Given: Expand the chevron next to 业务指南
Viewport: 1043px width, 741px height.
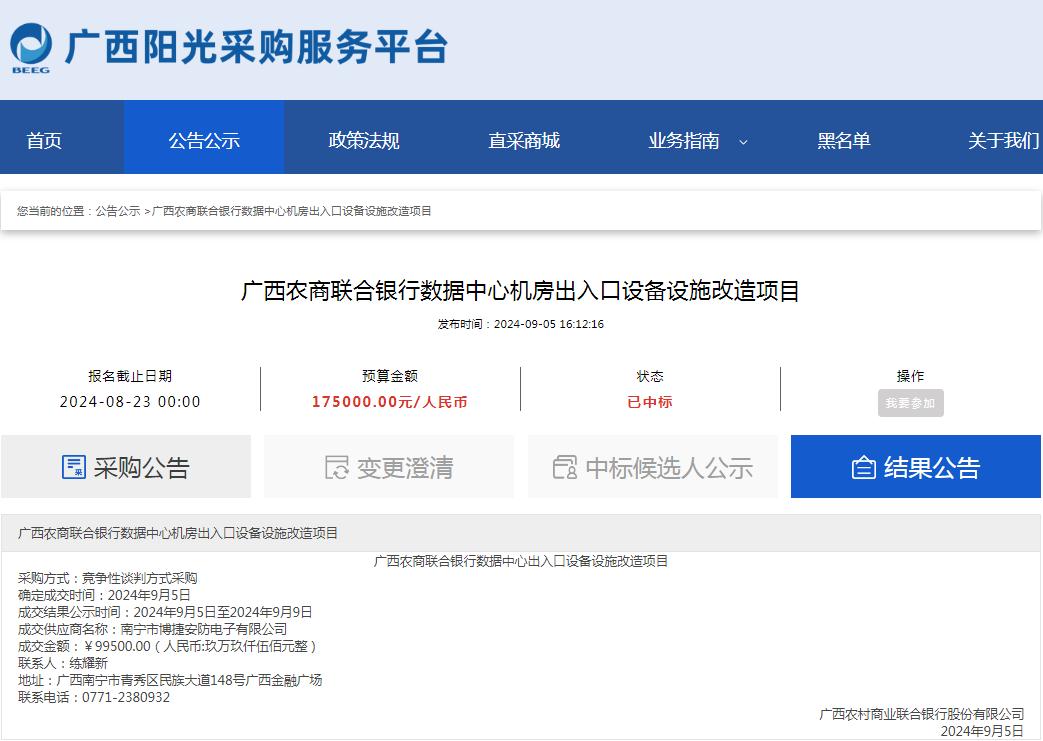Looking at the screenshot, I should pos(744,142).
